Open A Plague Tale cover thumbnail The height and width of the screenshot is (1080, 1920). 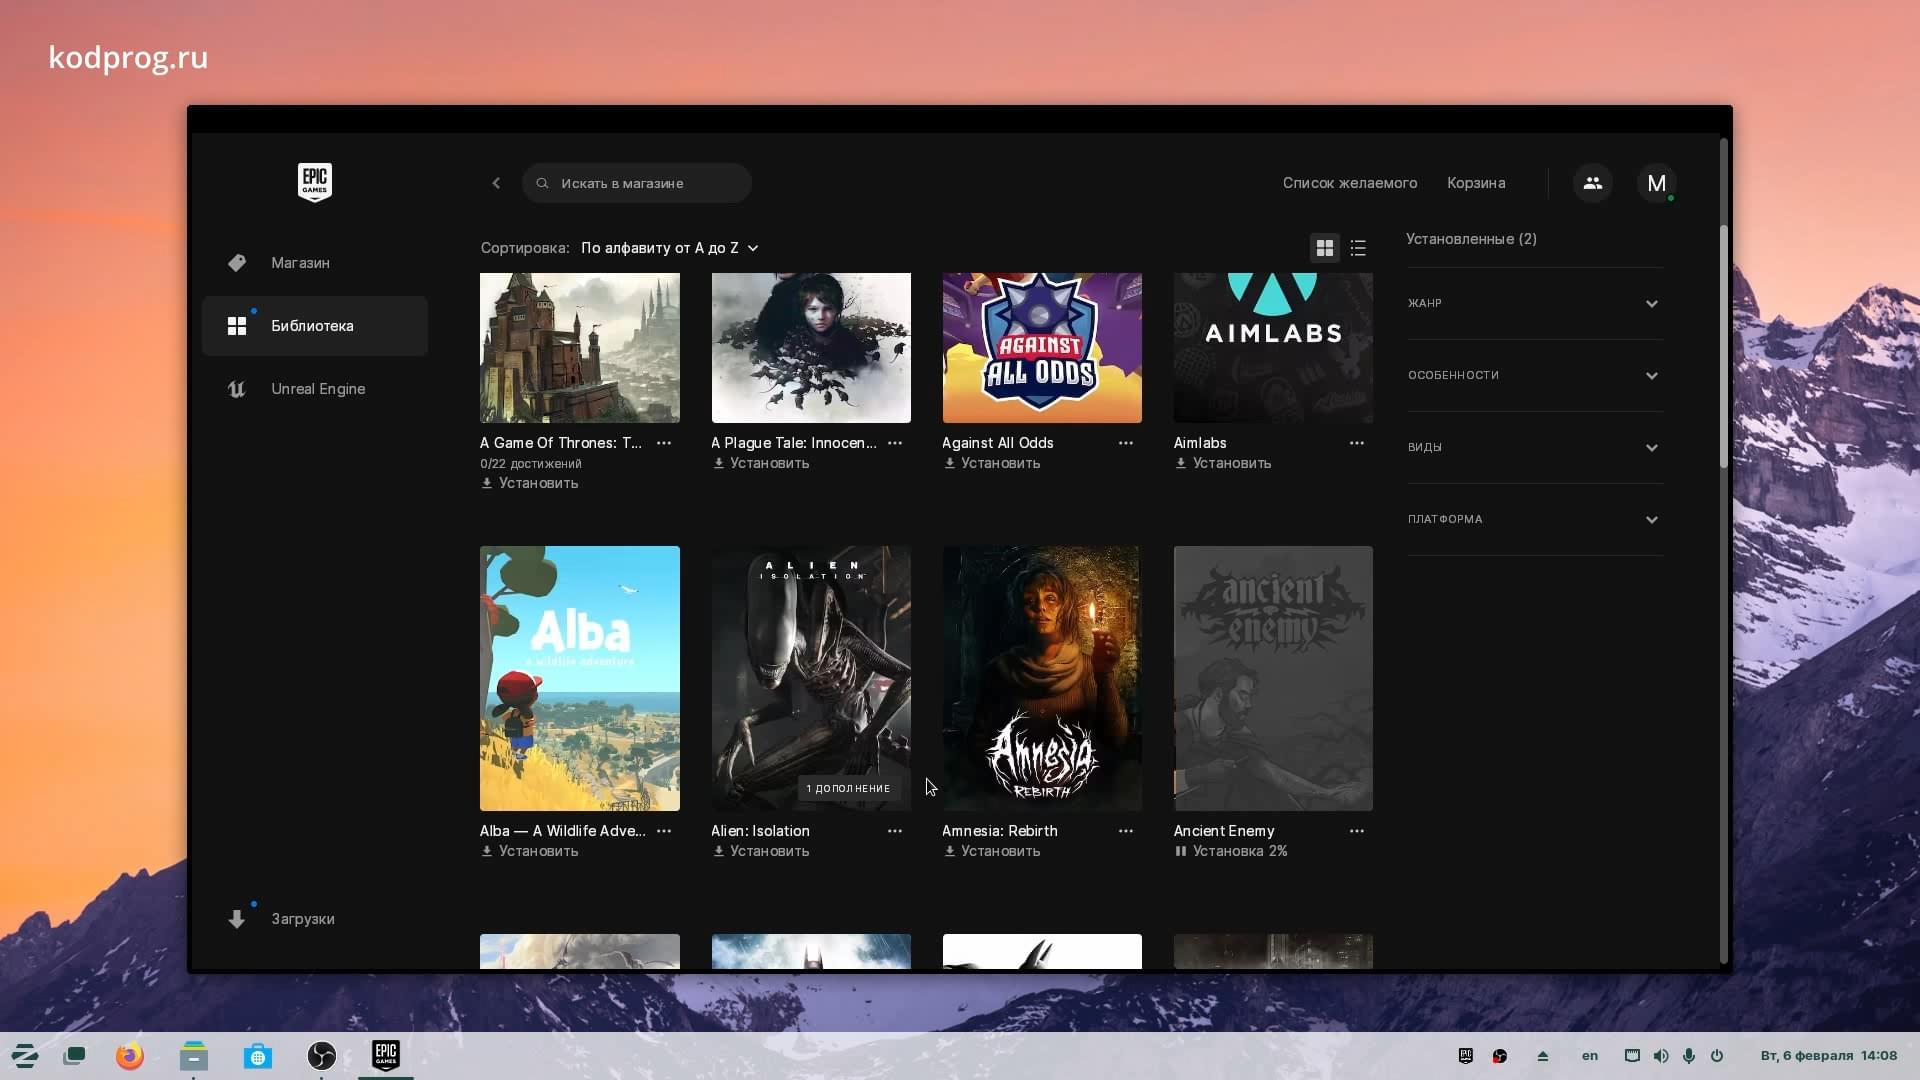pyautogui.click(x=811, y=347)
